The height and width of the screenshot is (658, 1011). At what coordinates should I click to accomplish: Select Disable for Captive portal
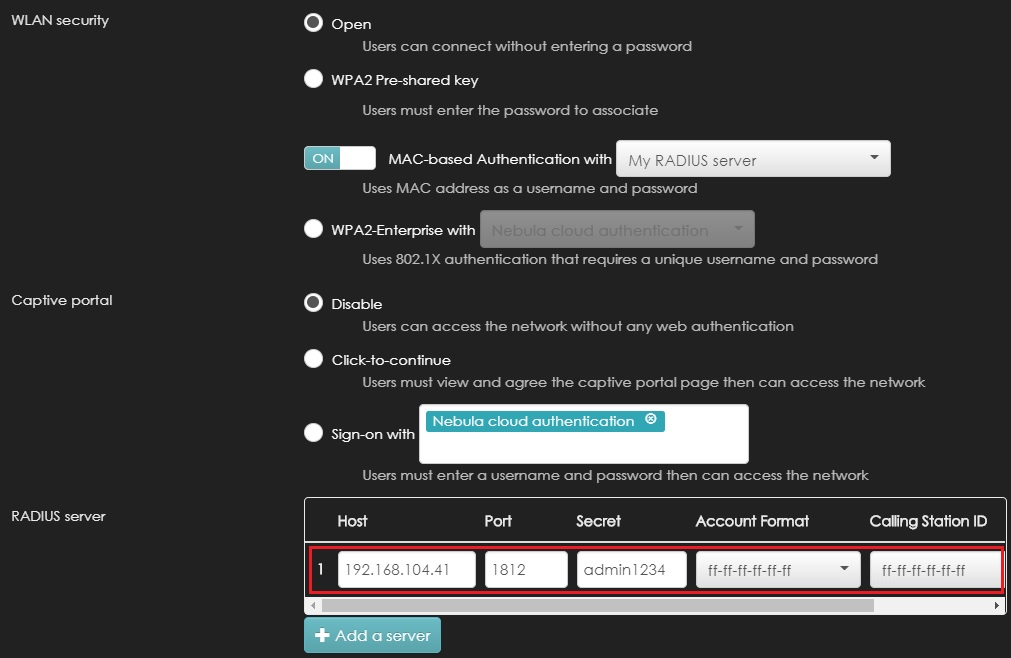313,302
